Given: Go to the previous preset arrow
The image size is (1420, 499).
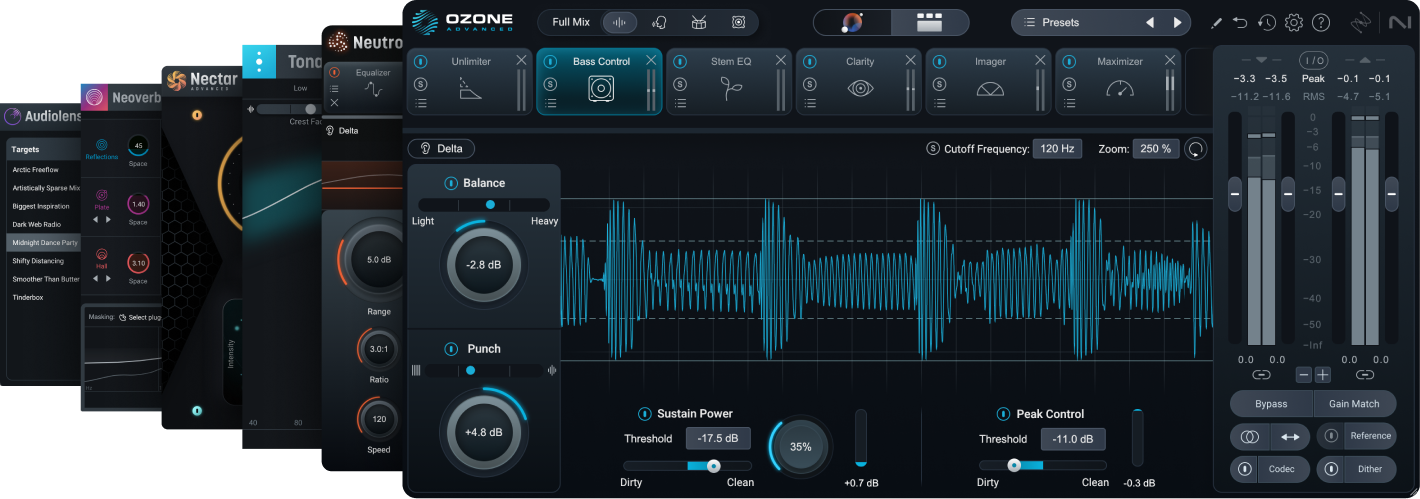Looking at the screenshot, I should tap(1150, 22).
